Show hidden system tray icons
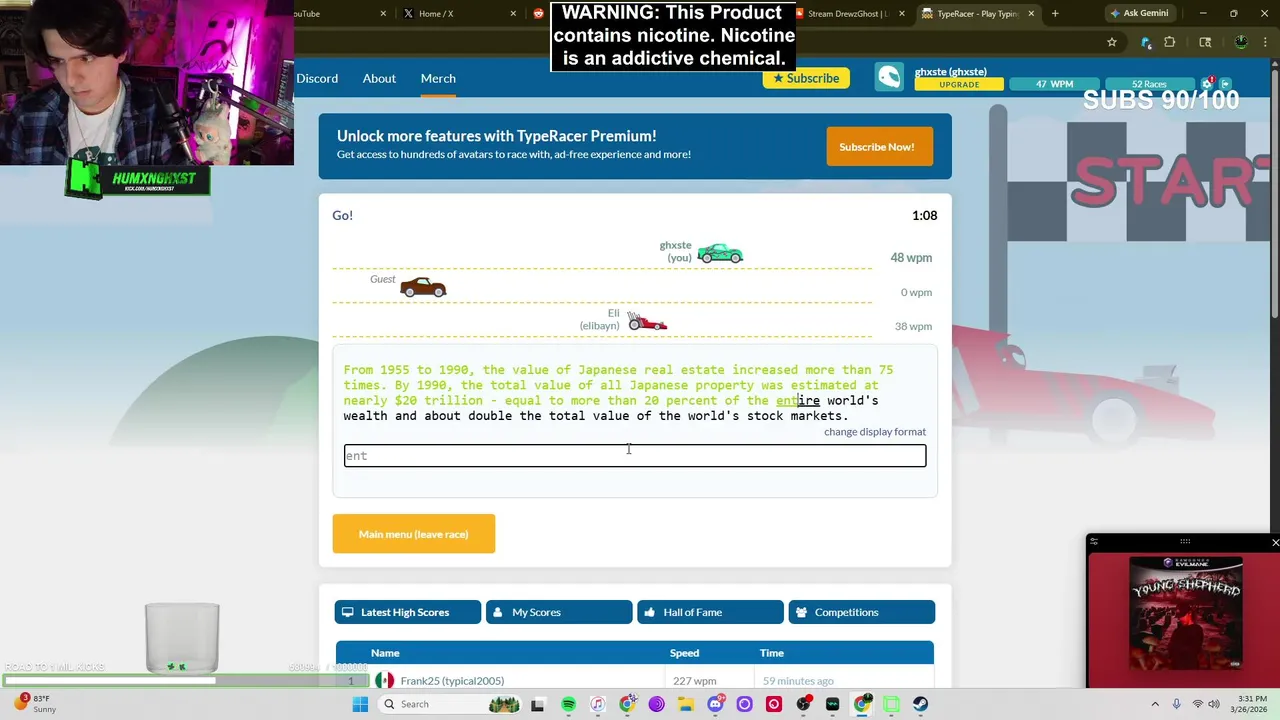This screenshot has height=720, width=1280. point(1155,704)
